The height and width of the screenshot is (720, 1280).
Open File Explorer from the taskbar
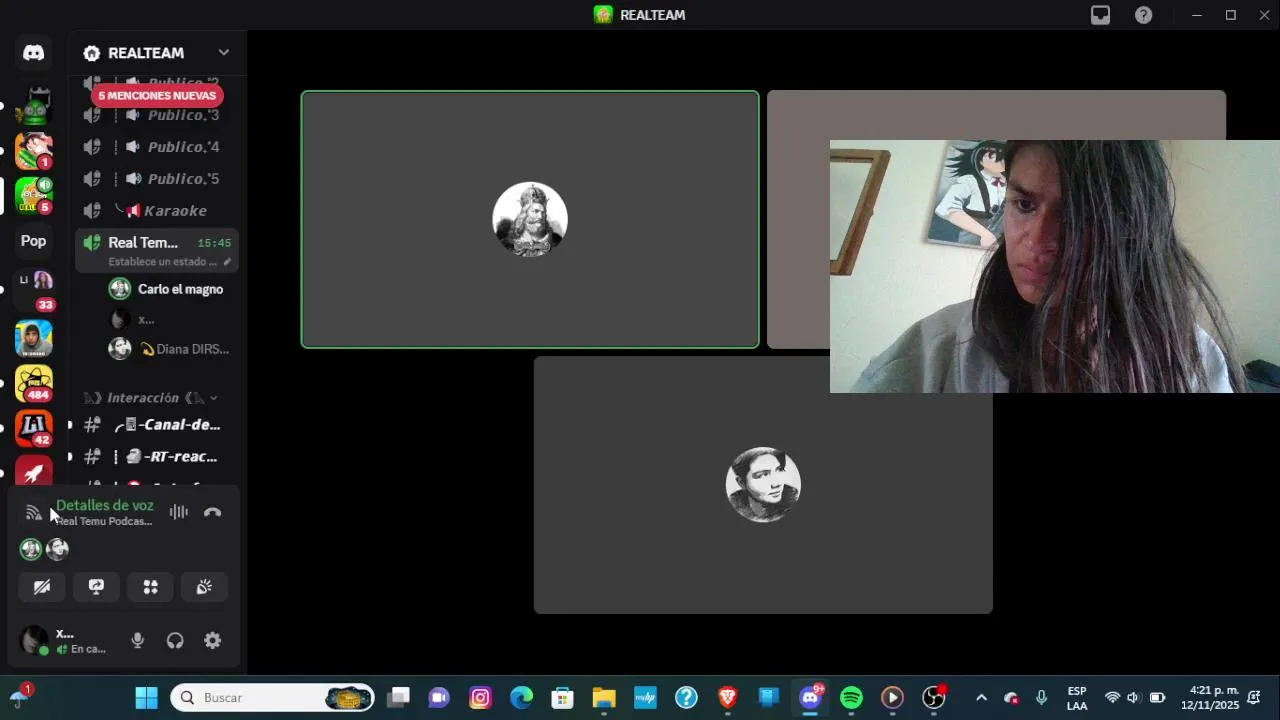tap(604, 698)
